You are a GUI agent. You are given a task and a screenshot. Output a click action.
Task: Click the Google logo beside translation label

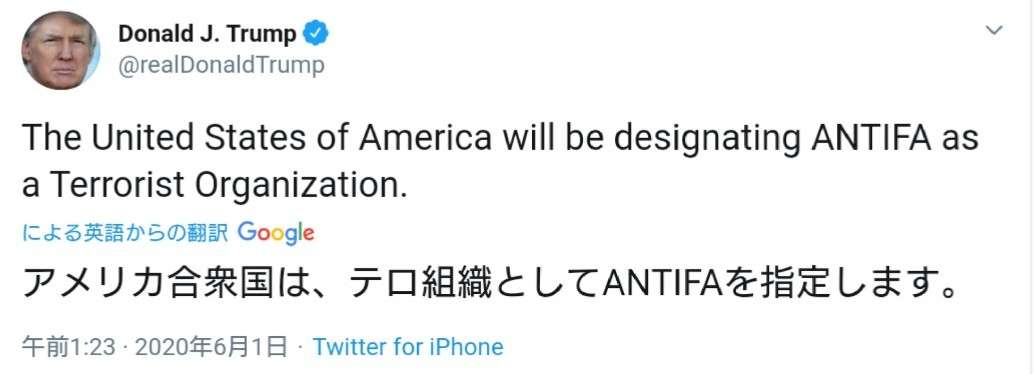(276, 232)
